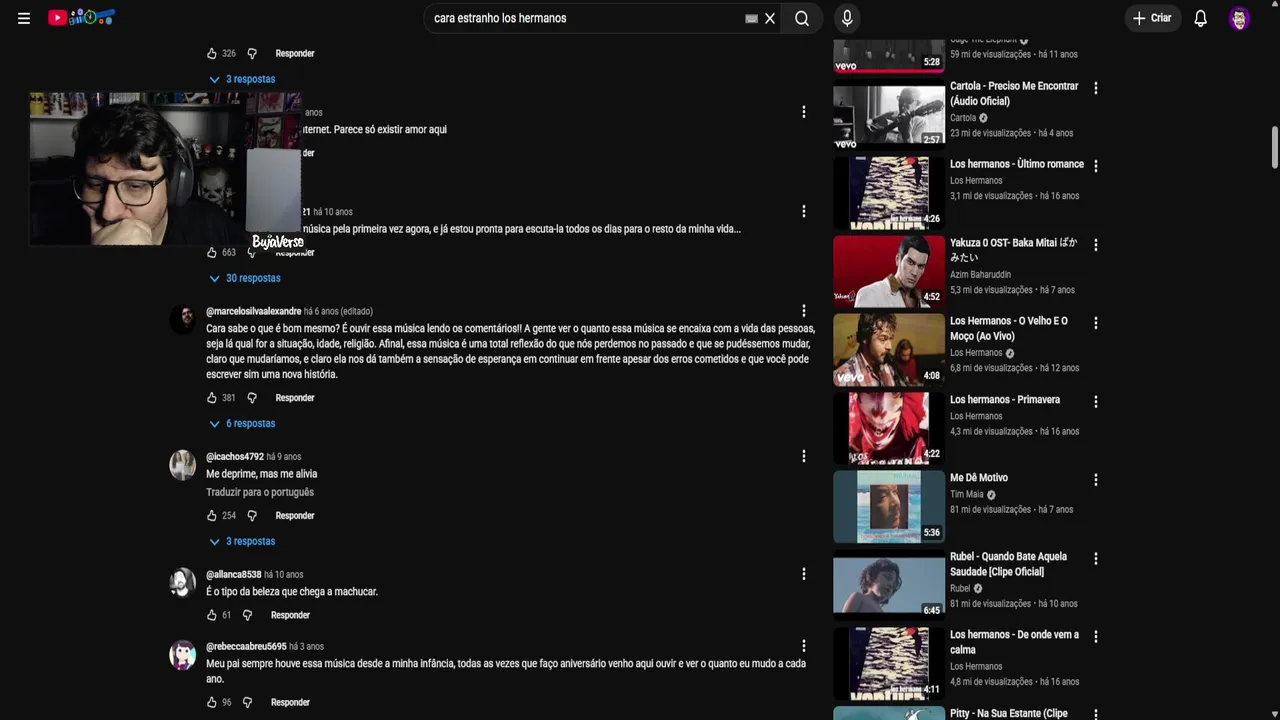Open options menu for the 'há 10 anos' música comment

click(x=803, y=211)
